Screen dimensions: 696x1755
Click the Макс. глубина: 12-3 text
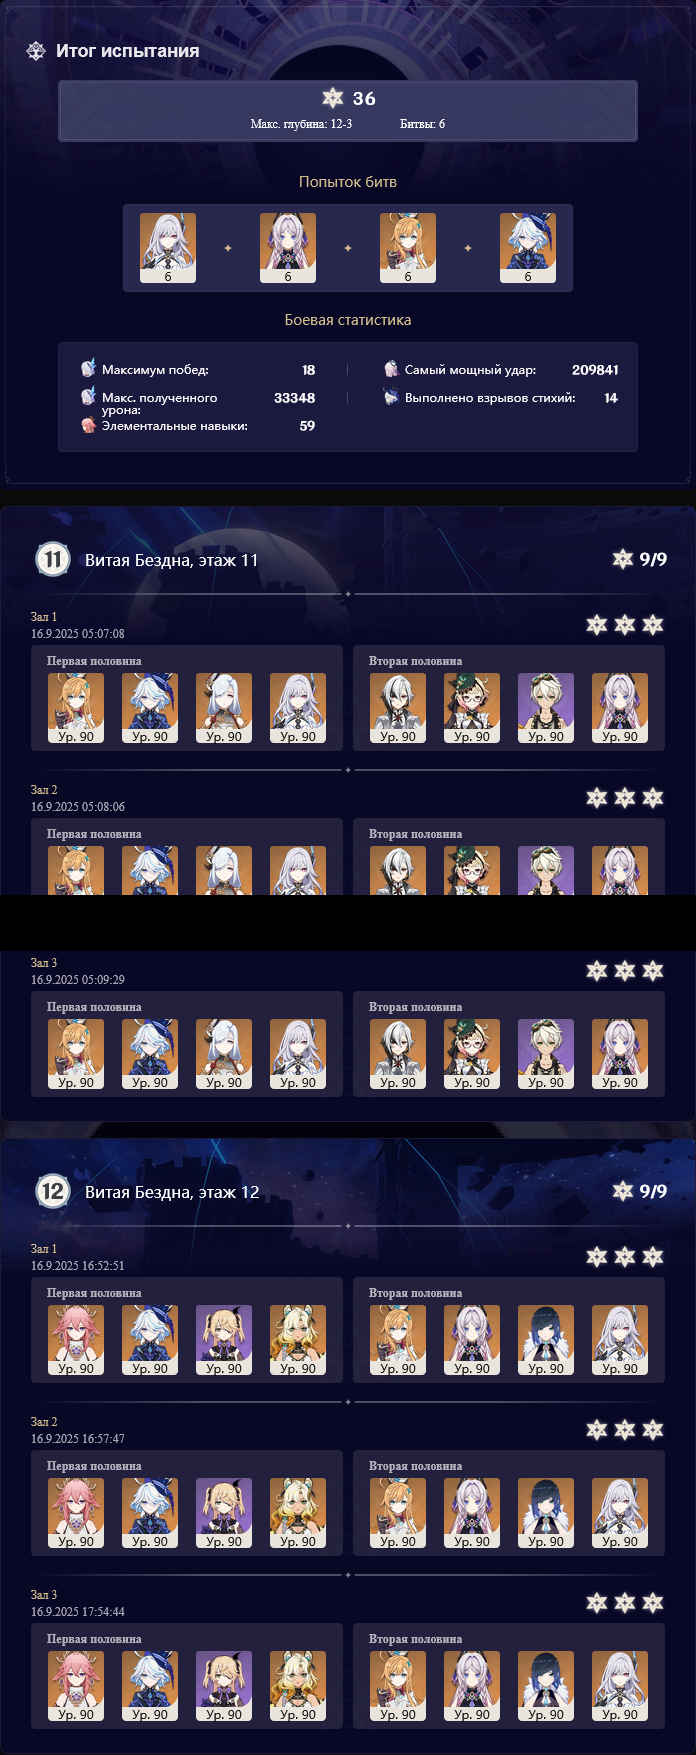(x=301, y=124)
